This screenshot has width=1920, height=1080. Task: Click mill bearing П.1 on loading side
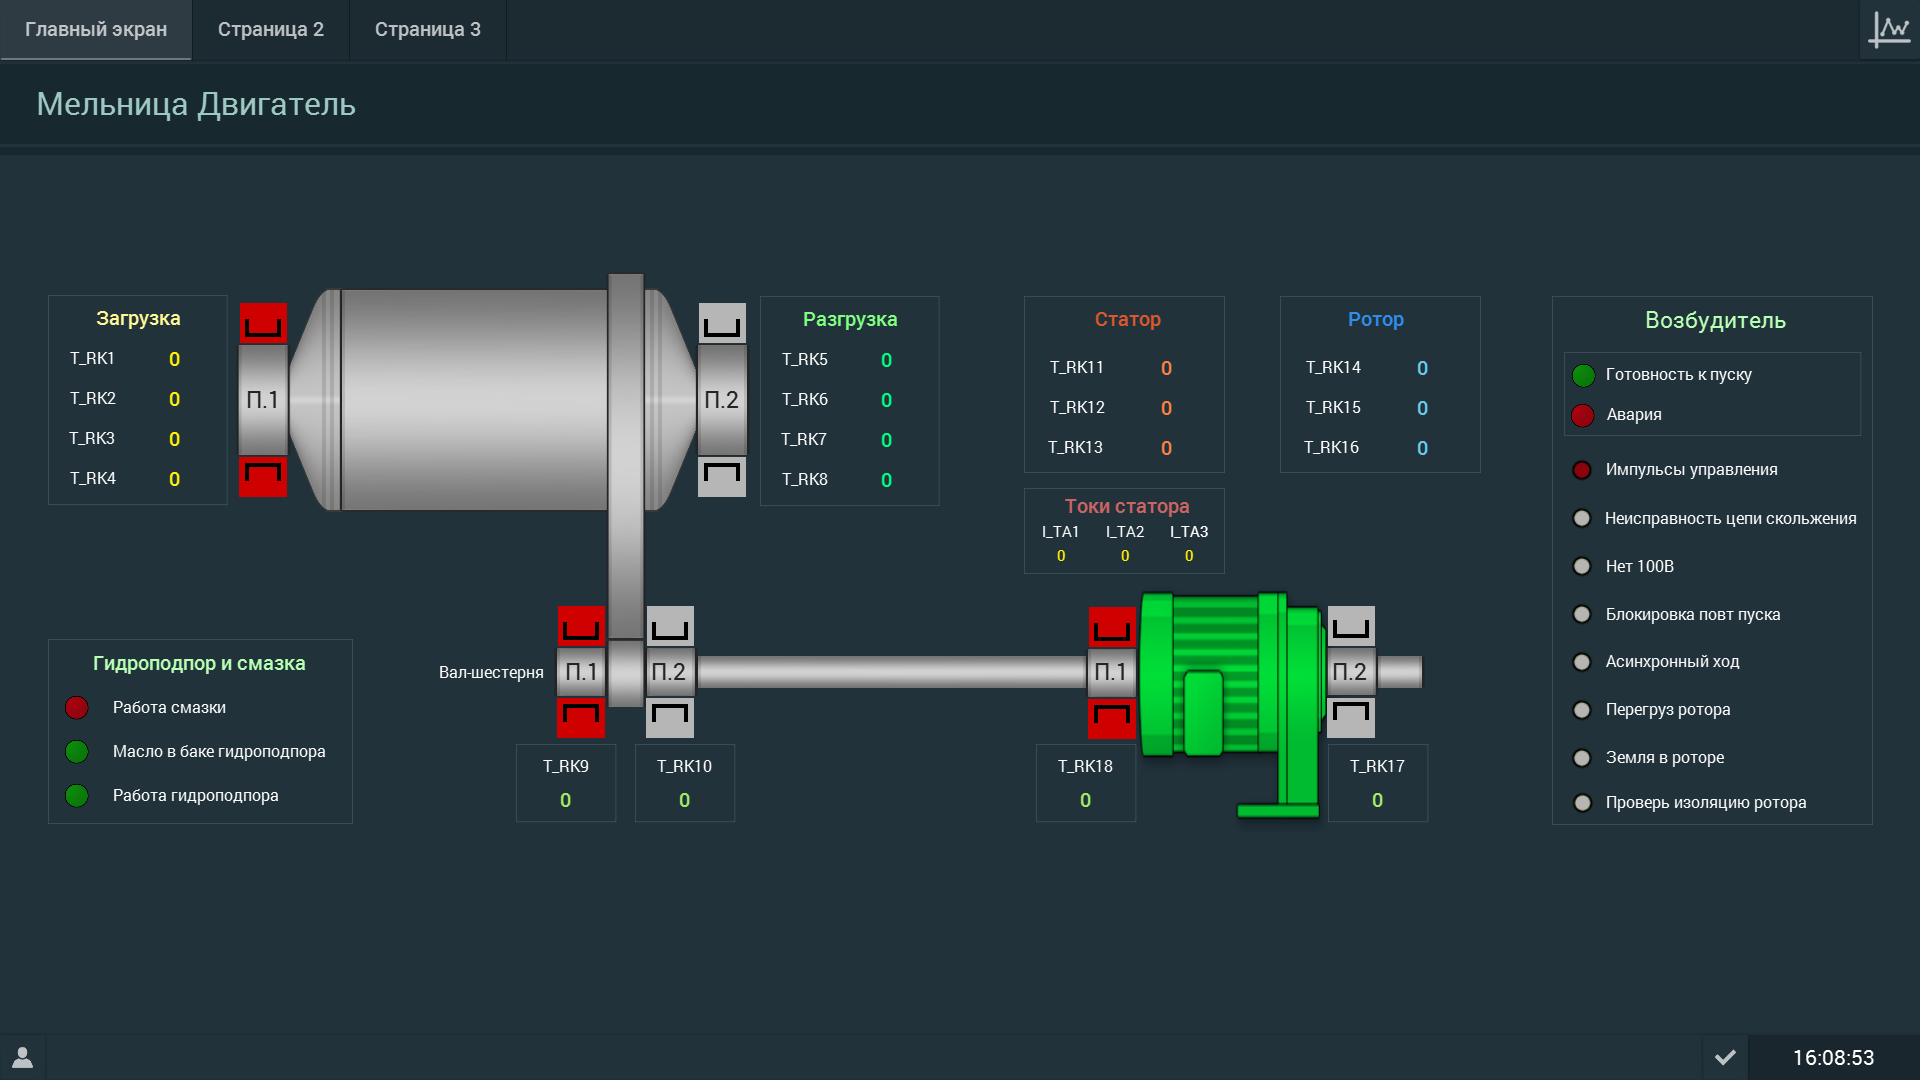tap(263, 400)
